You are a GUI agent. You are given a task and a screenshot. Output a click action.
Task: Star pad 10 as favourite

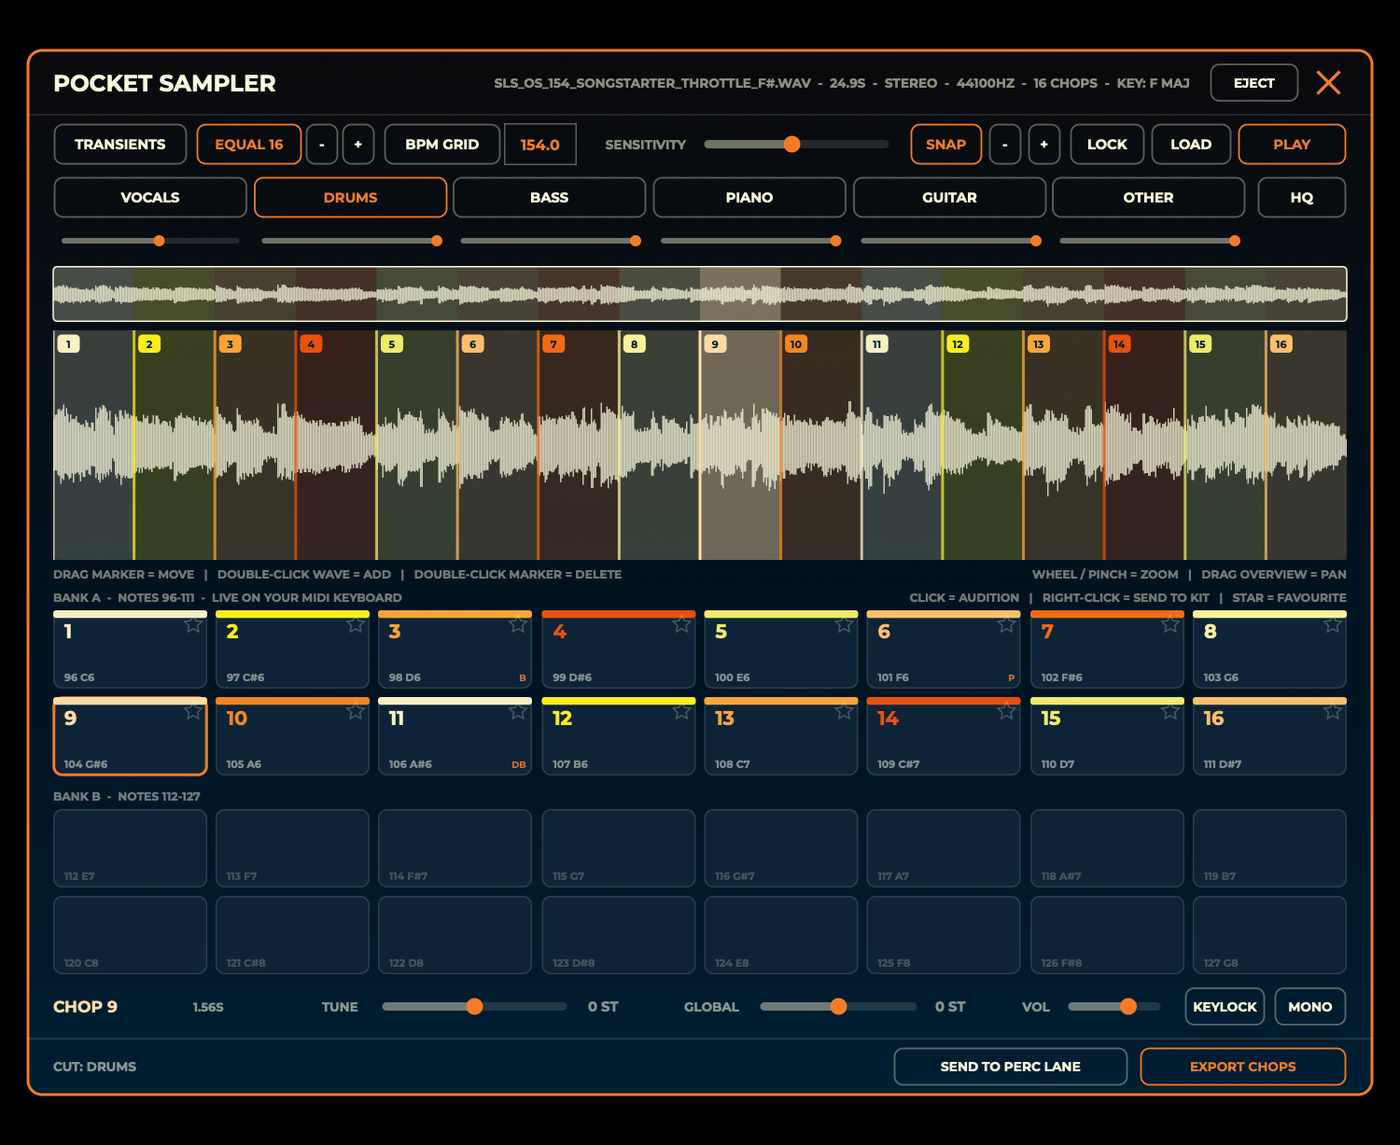[x=355, y=712]
